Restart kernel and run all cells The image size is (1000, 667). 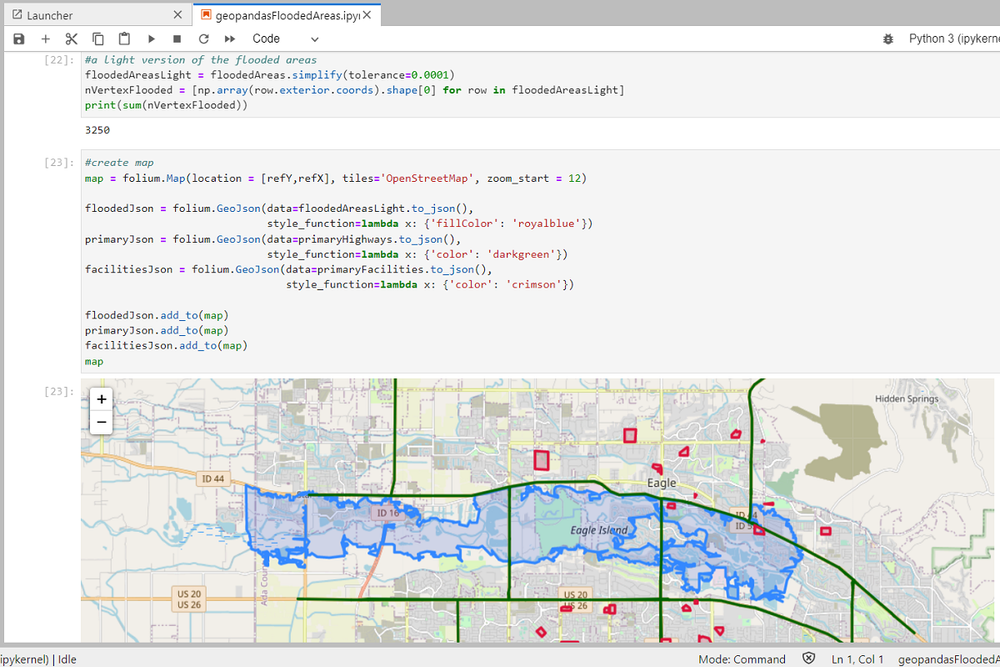tap(229, 38)
